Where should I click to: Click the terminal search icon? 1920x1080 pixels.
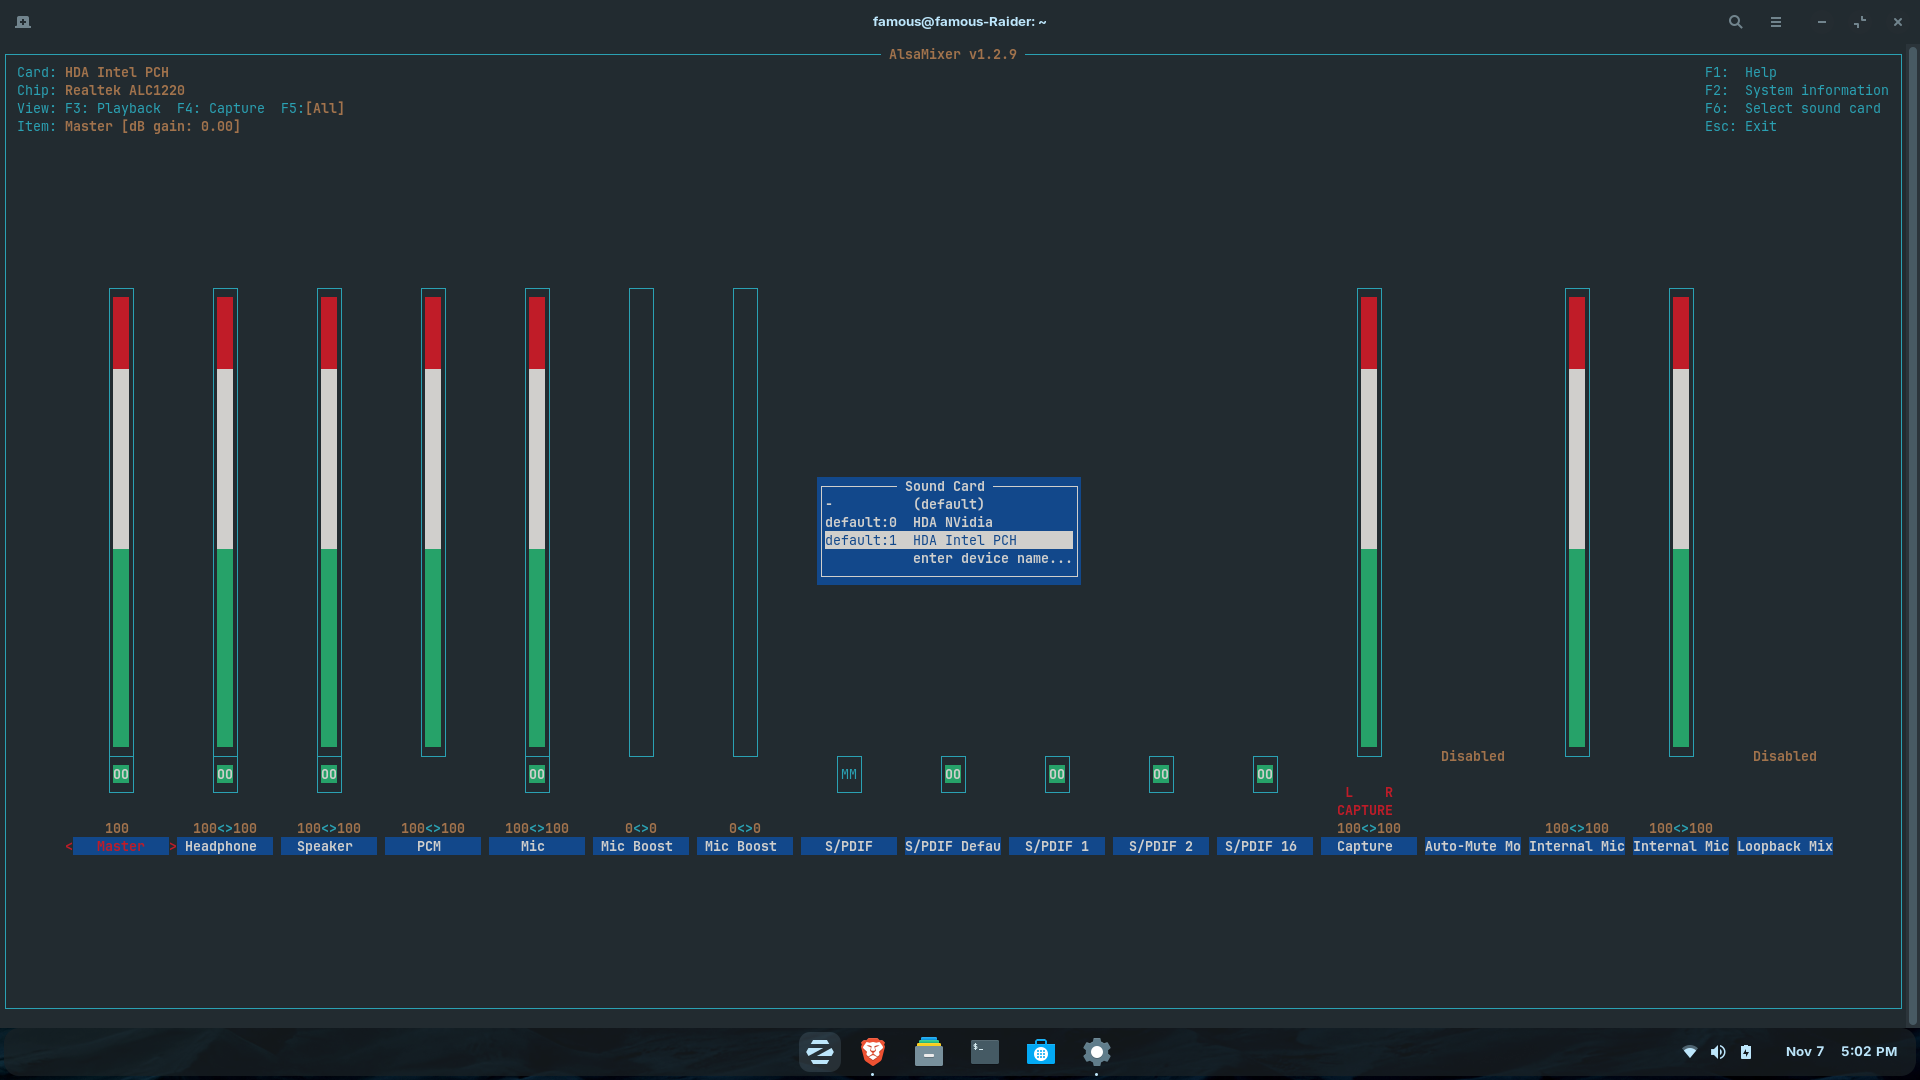click(x=1736, y=22)
